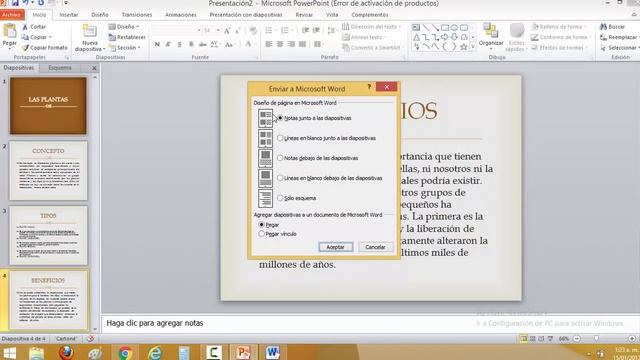This screenshot has width=640, height=360.
Task: Open 'Dirección del texto' dropdown
Action: 371,27
